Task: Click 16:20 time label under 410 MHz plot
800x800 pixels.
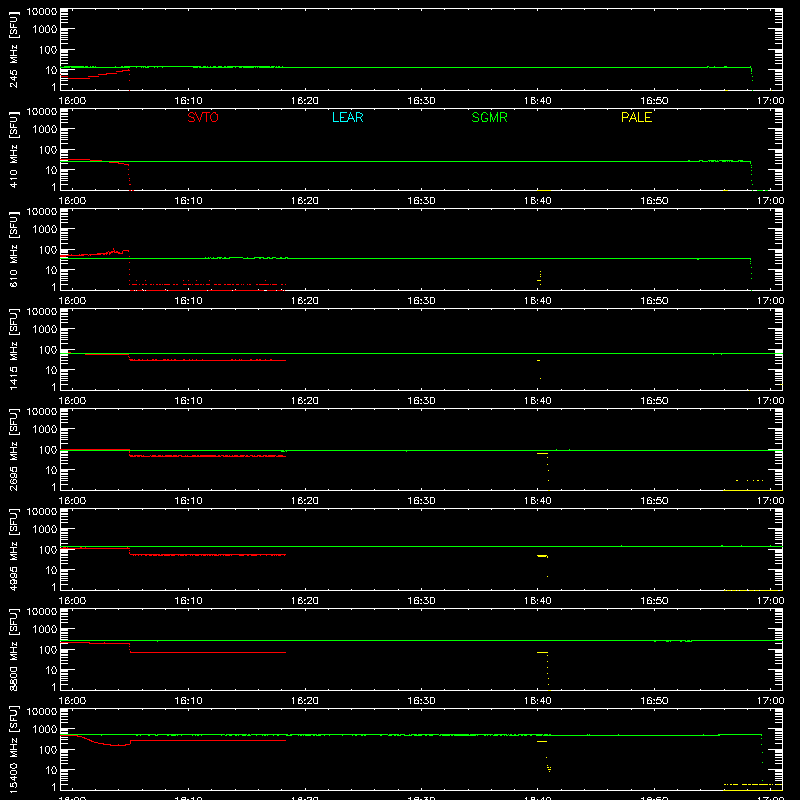Action: 305,201
